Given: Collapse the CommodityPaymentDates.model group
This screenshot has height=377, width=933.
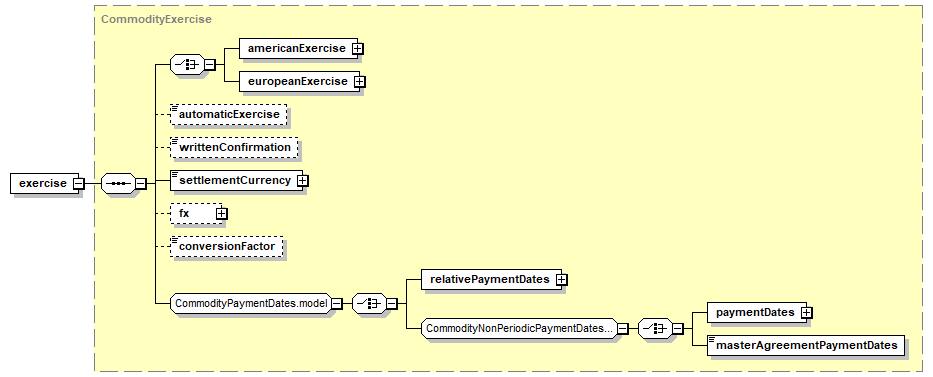Looking at the screenshot, I should (336, 303).
